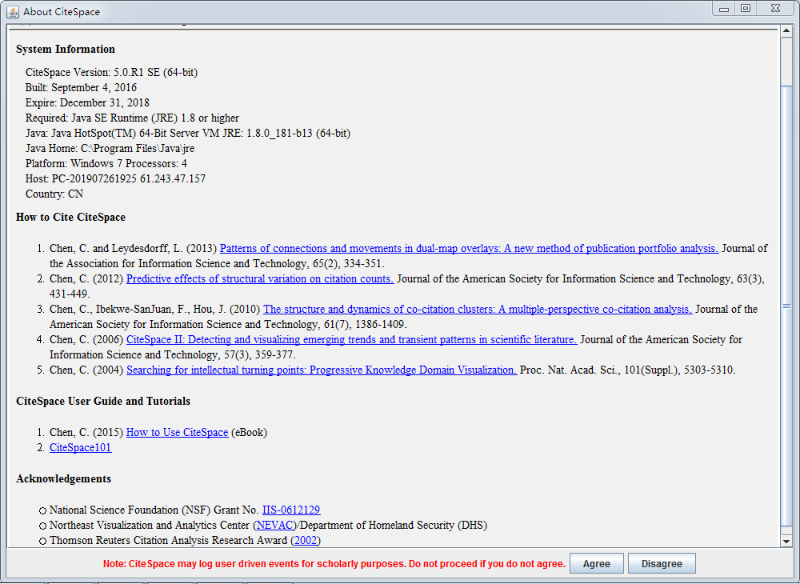Close the About CiteSpace window
The height and width of the screenshot is (584, 800).
[x=776, y=9]
